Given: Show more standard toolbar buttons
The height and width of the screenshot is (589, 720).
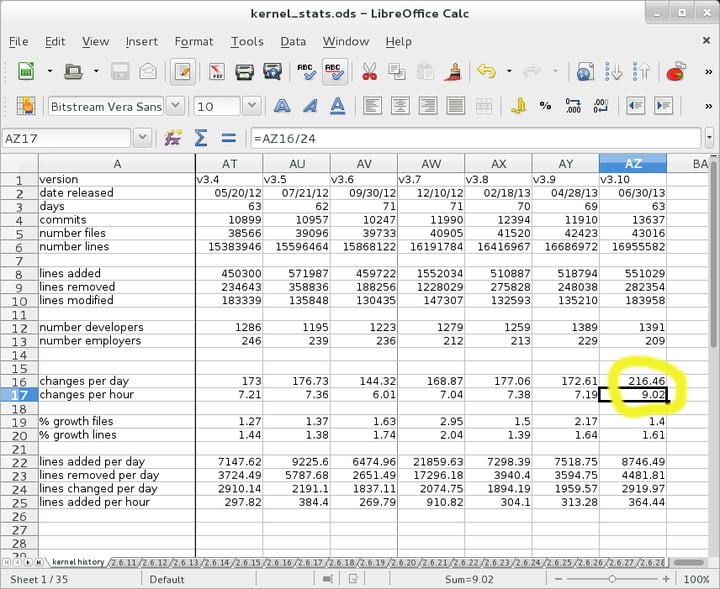Looking at the screenshot, I should click(708, 72).
